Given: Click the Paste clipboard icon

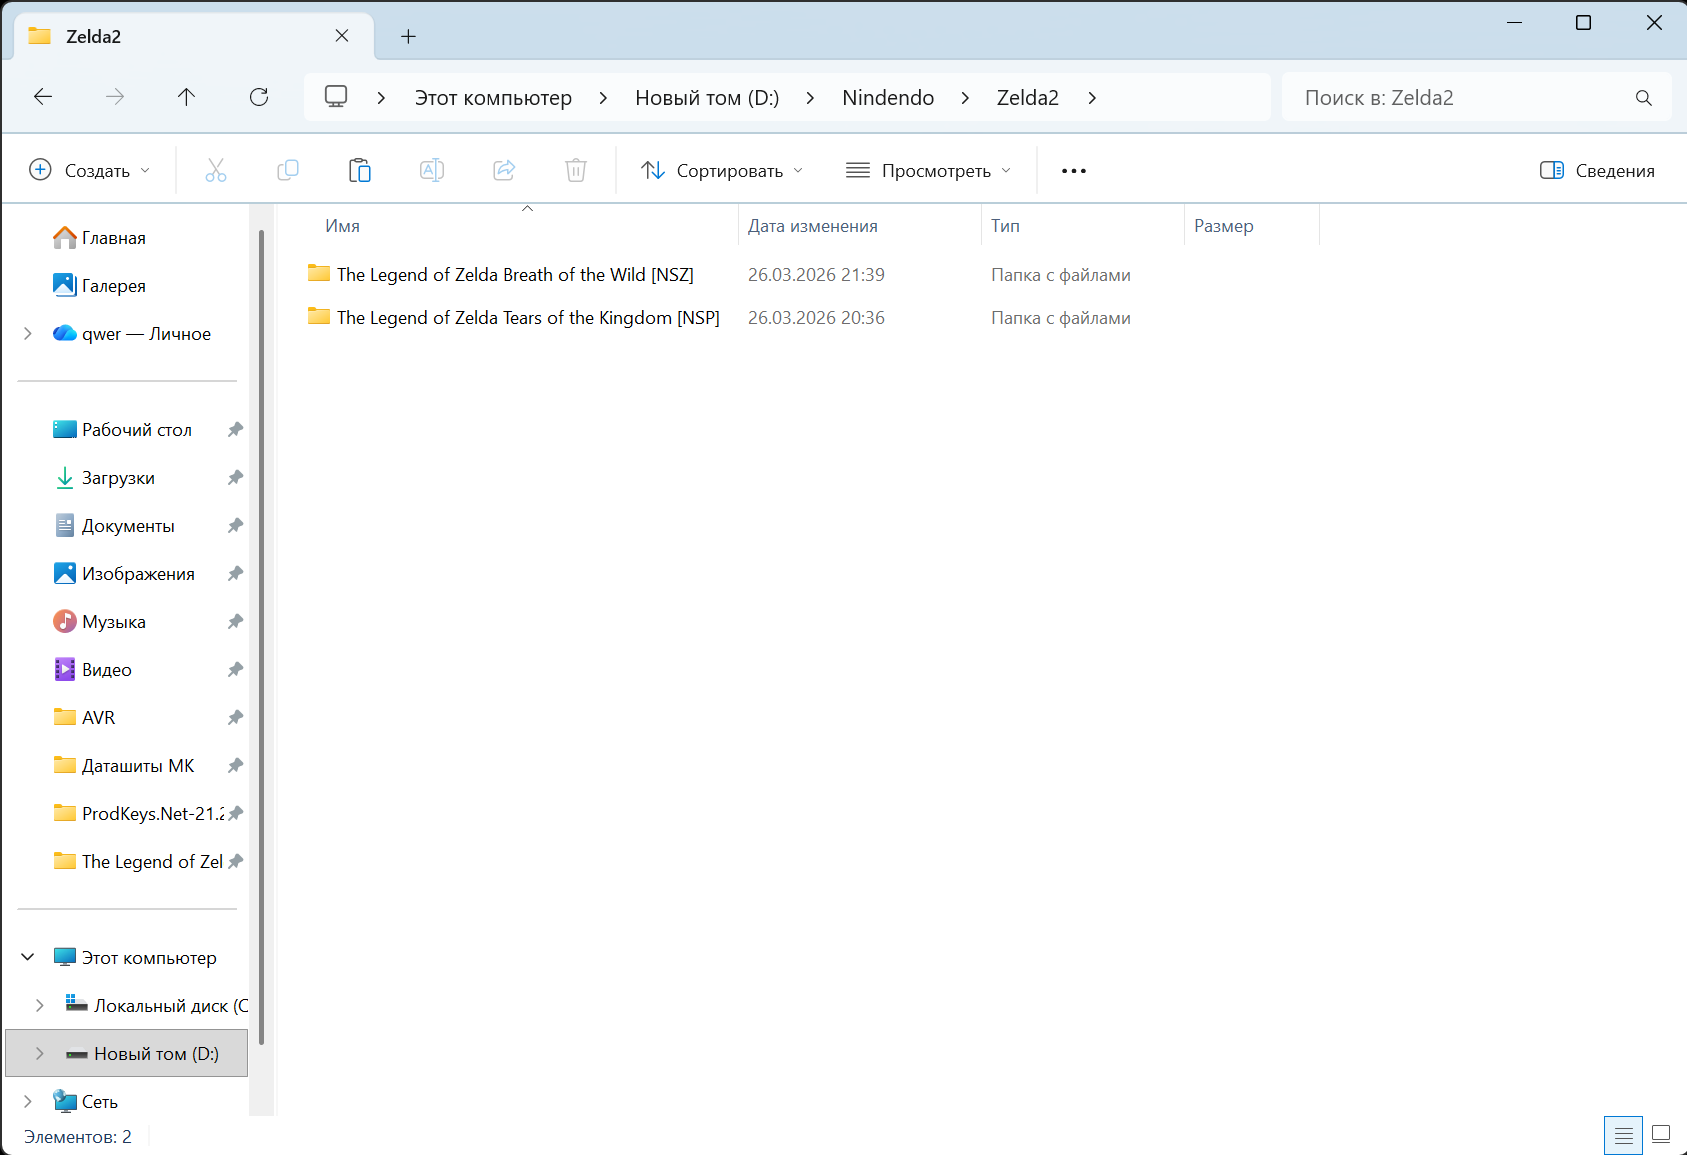Looking at the screenshot, I should click(x=360, y=170).
